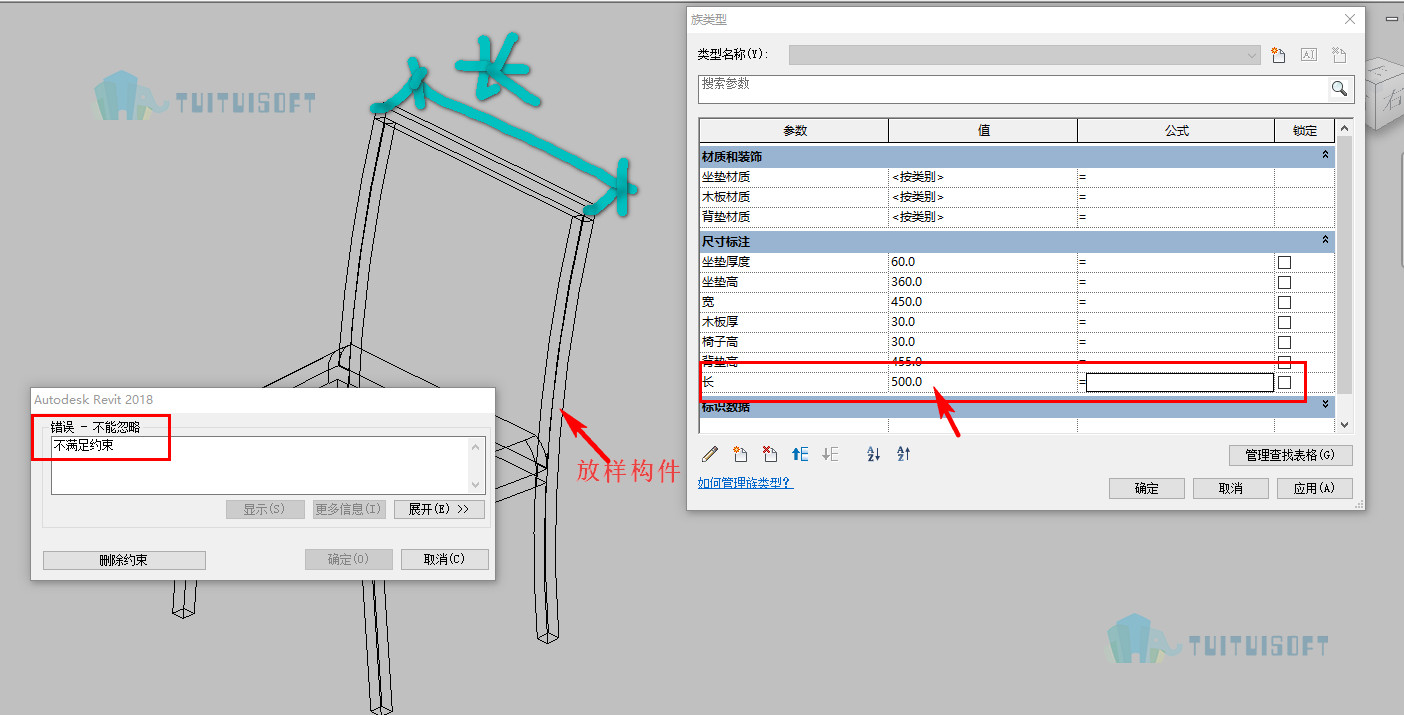Click 展开(E) >> in the error dialog
Viewport: 1404px width, 715px height.
pos(439,509)
